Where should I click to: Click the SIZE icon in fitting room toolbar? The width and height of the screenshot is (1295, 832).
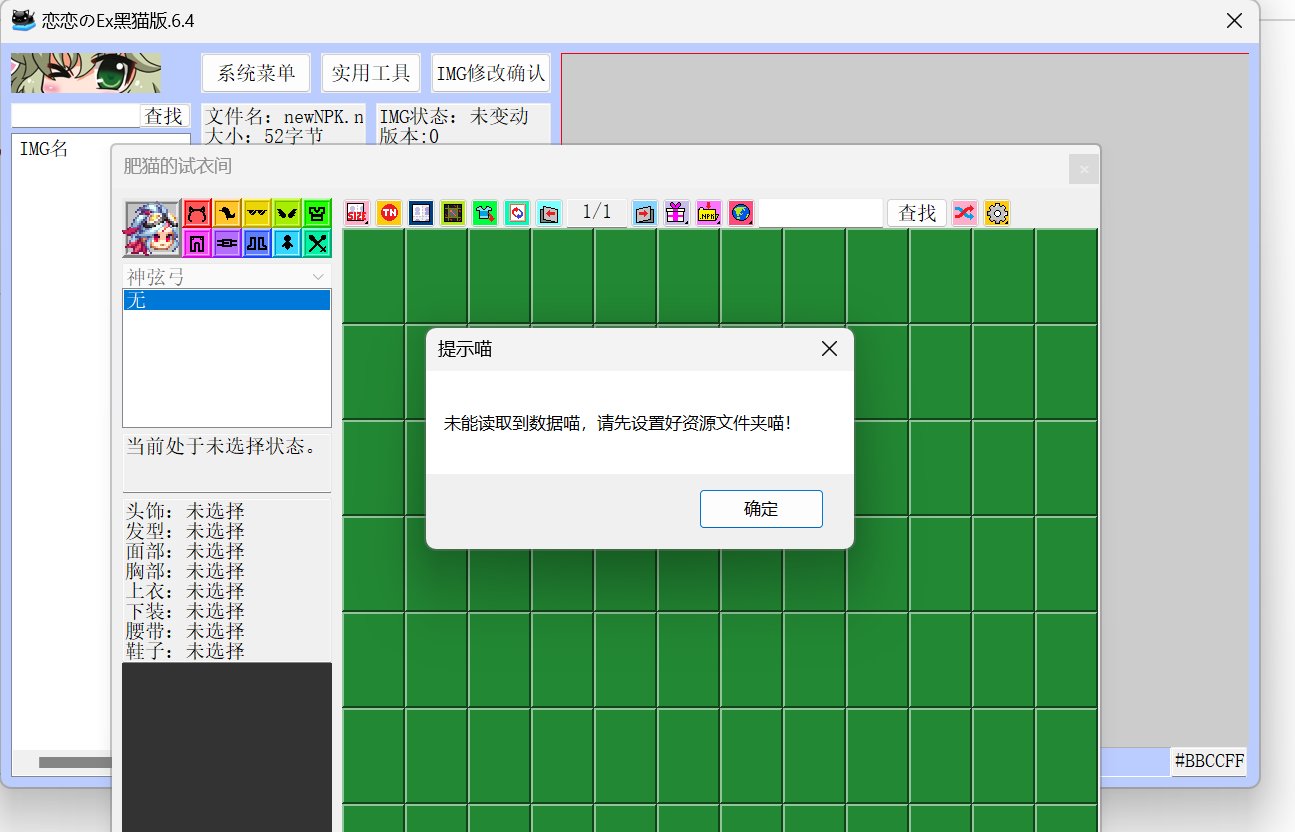[x=357, y=213]
